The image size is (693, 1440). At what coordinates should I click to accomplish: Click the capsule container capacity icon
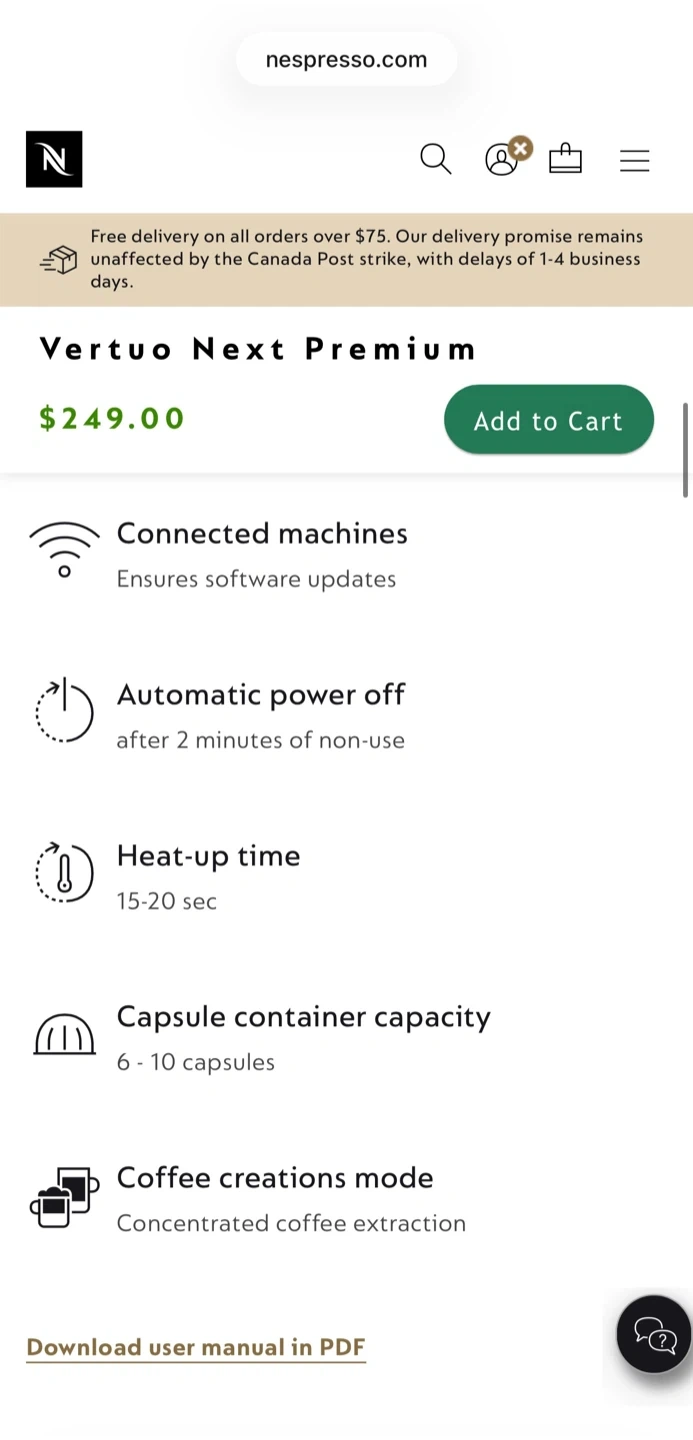point(64,1034)
